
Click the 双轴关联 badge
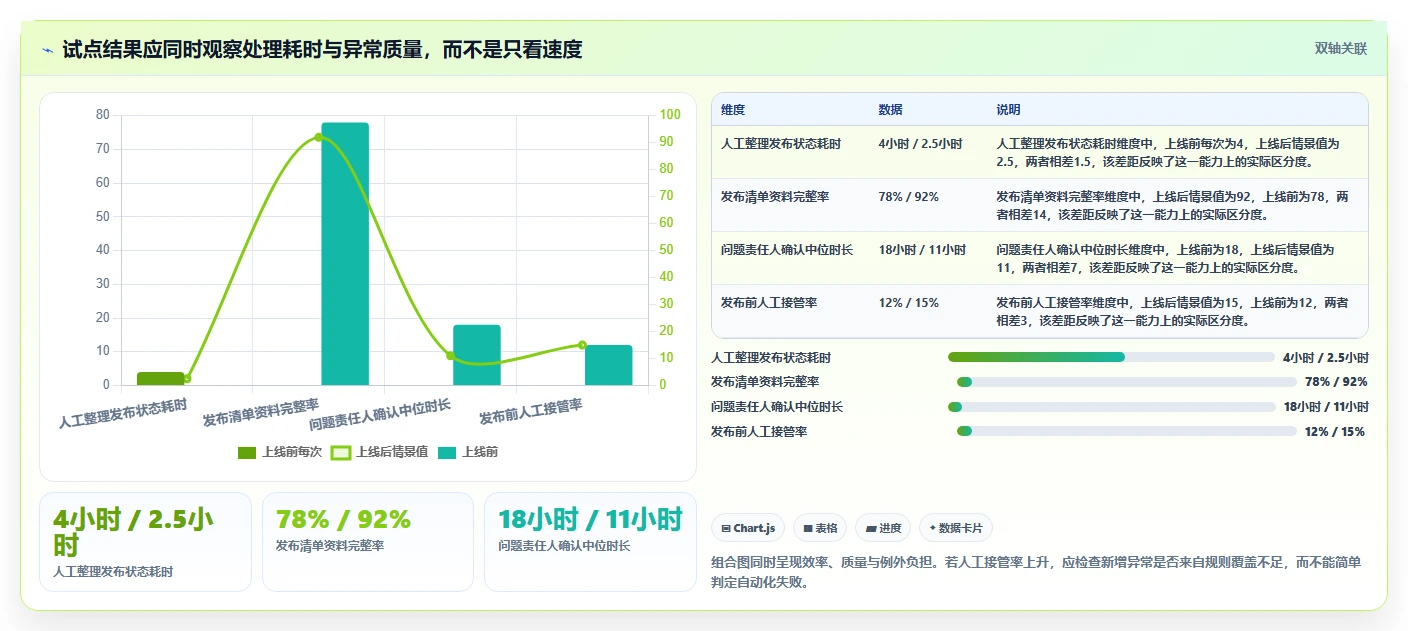pyautogui.click(x=1340, y=48)
